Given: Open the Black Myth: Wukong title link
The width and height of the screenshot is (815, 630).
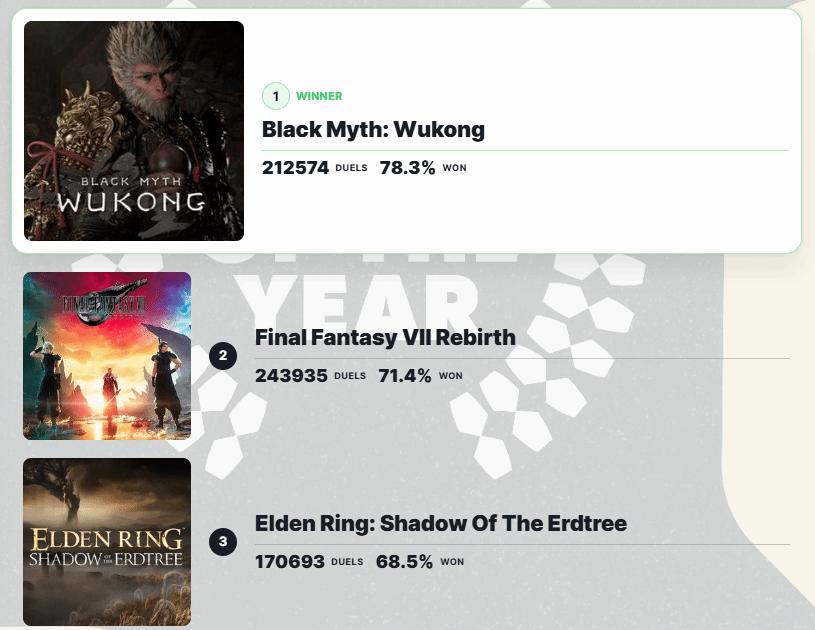Looking at the screenshot, I should (373, 129).
